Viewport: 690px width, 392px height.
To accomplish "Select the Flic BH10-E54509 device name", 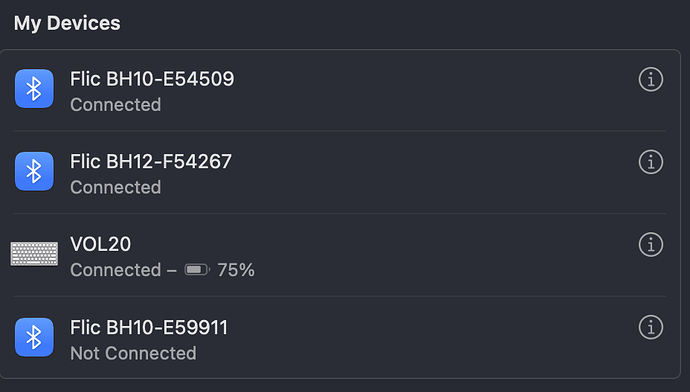I will pyautogui.click(x=152, y=79).
